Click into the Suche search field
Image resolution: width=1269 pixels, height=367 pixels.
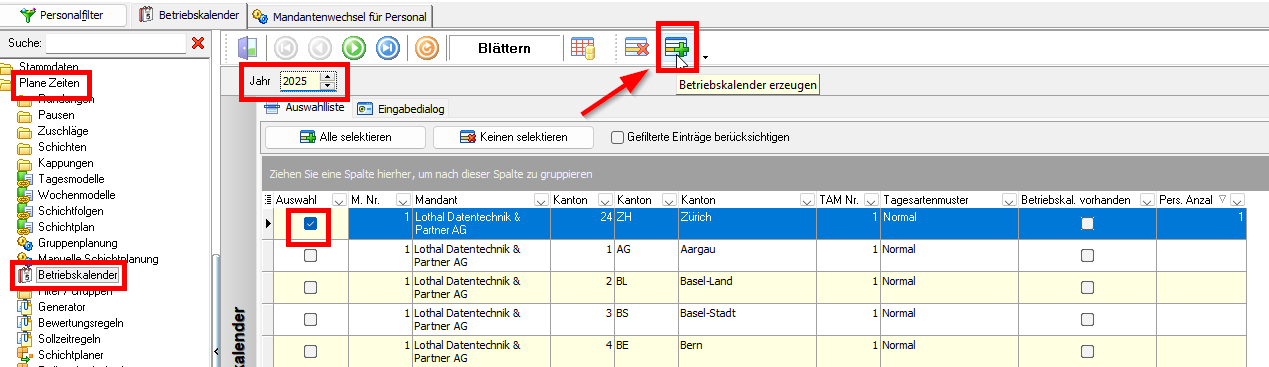115,43
